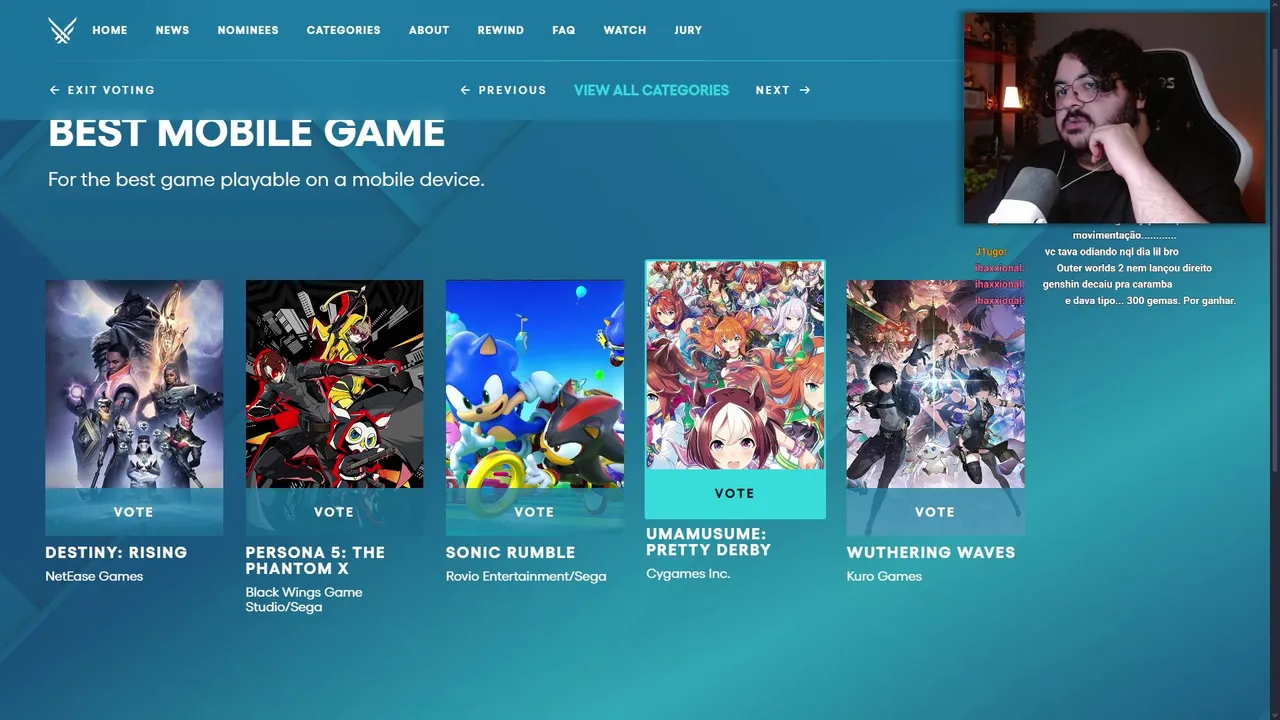Click the PERSONA 5: THE PHANTOM X title
Image resolution: width=1280 pixels, height=720 pixels.
tap(315, 561)
